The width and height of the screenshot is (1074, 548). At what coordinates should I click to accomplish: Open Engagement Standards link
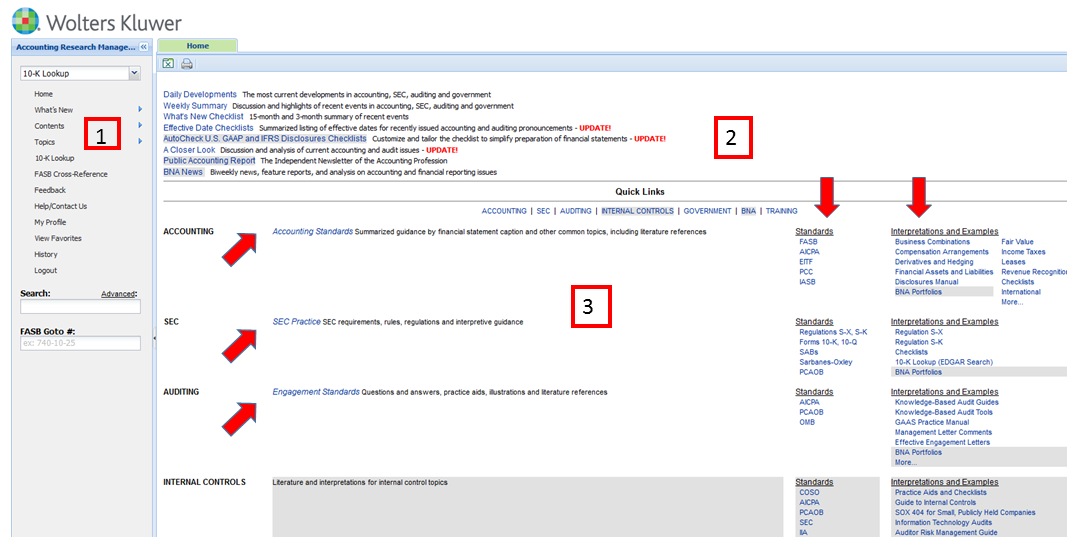316,392
